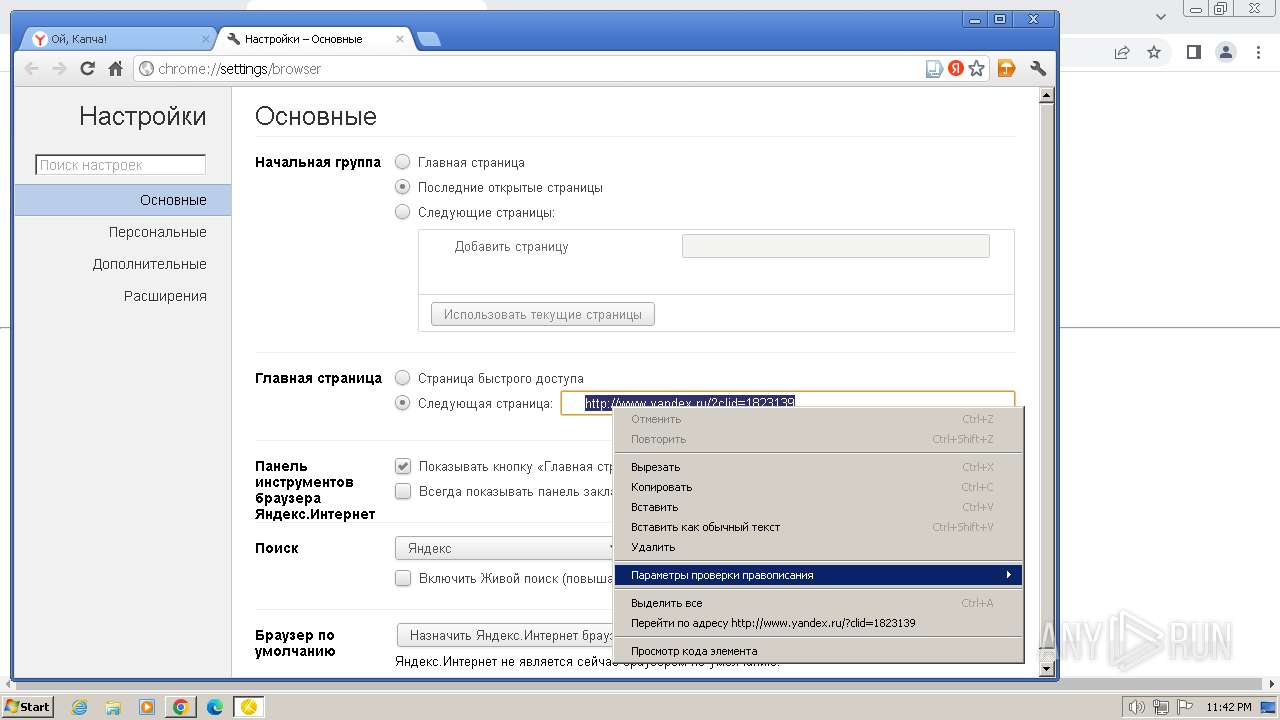Viewport: 1280px width, 720px height.
Task: Select 'Следующая страница:' radio option
Action: click(x=402, y=403)
